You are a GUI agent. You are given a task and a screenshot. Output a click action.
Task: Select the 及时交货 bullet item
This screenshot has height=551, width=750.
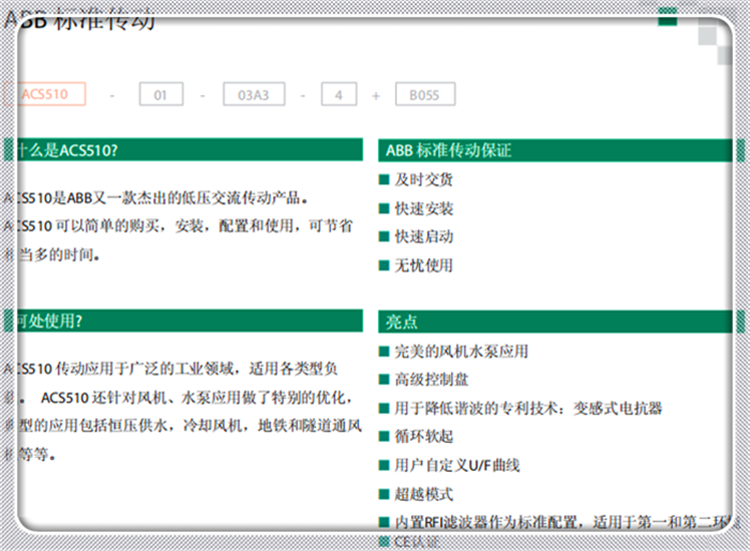(416, 180)
